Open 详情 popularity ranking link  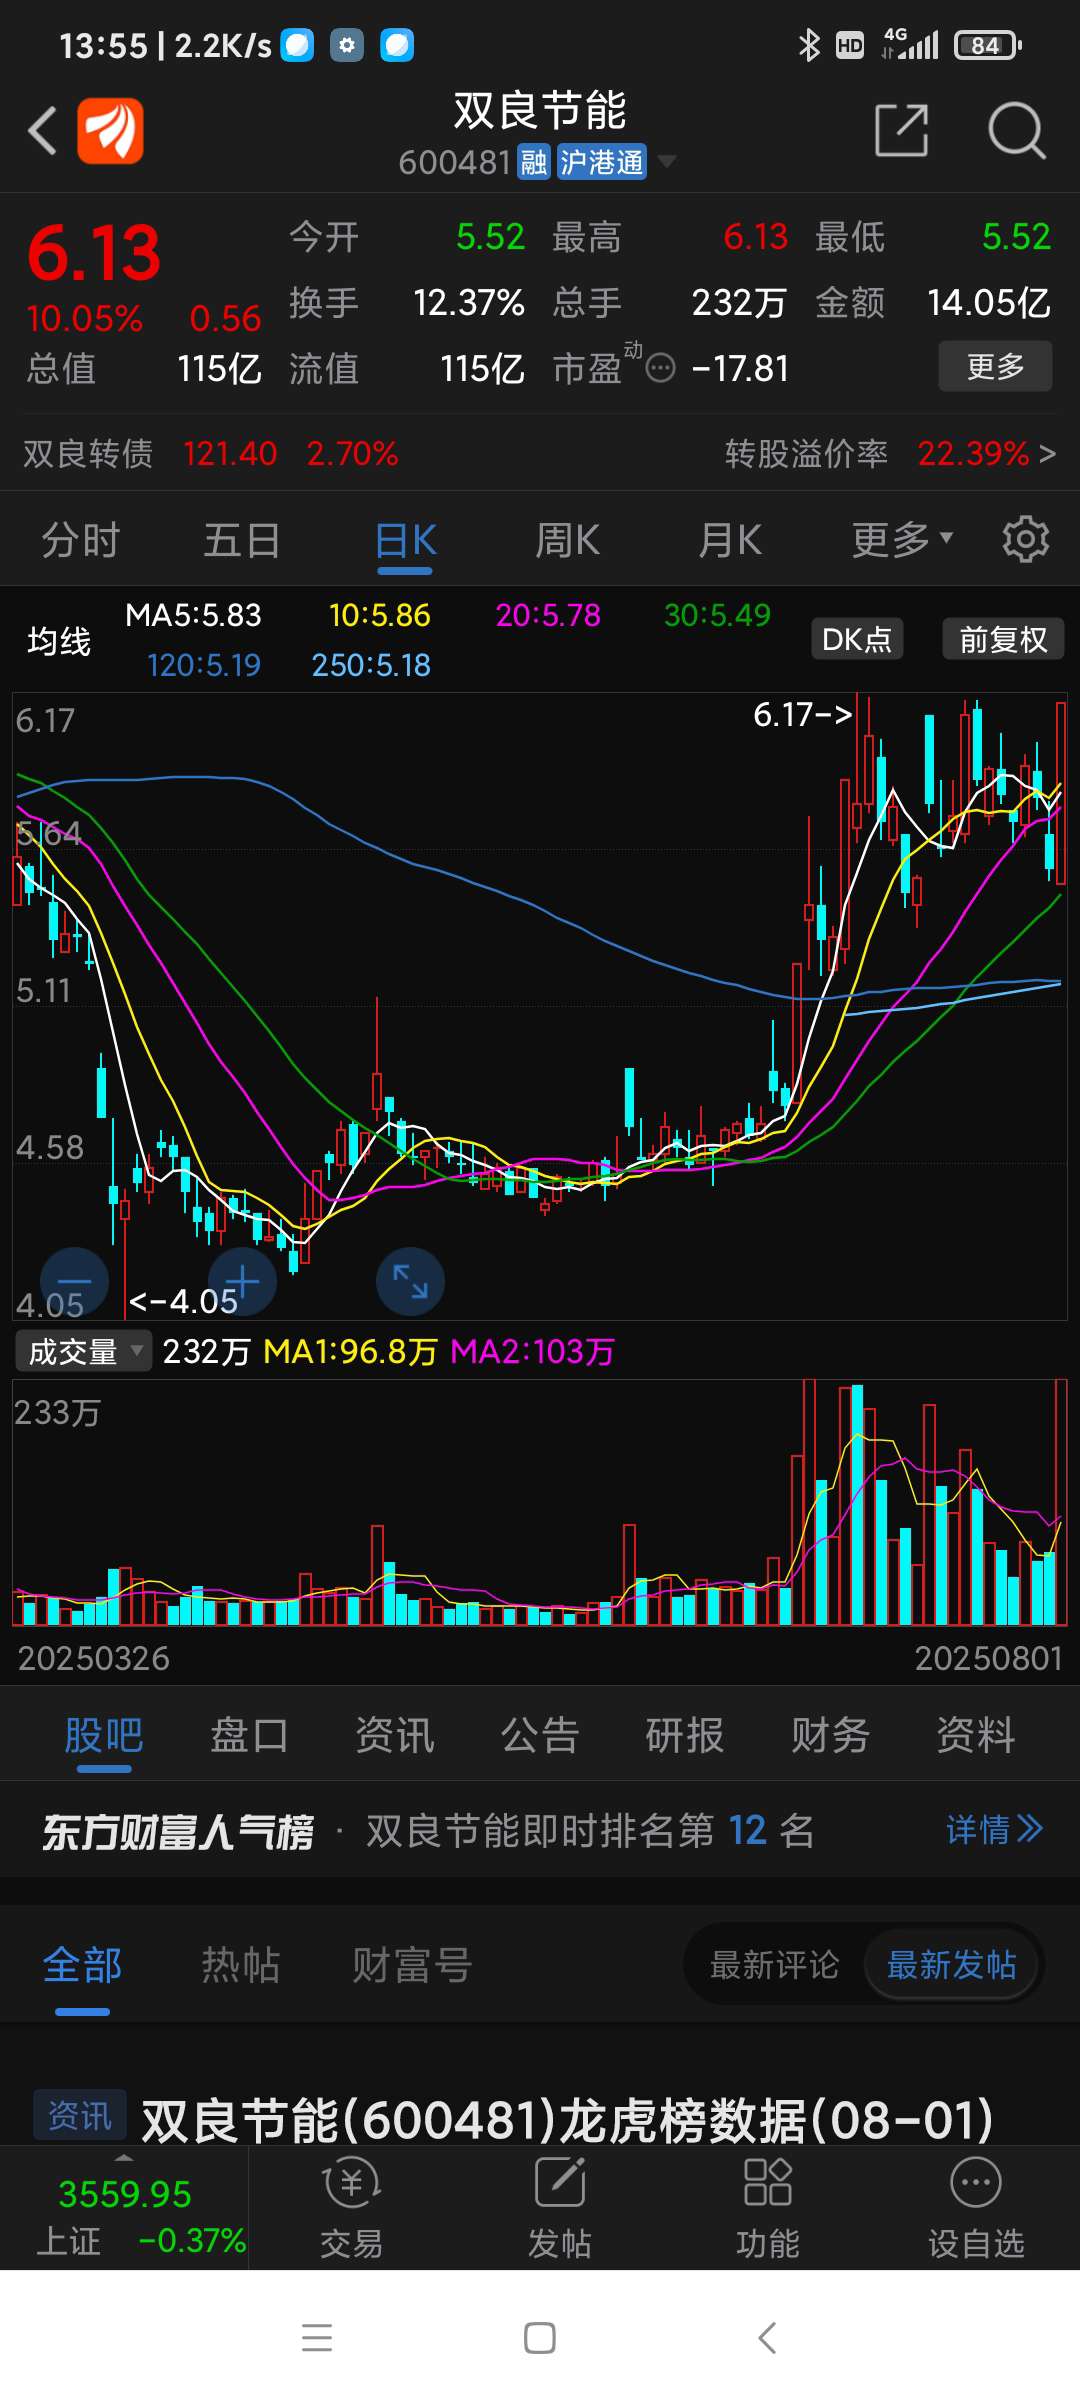coord(994,1830)
